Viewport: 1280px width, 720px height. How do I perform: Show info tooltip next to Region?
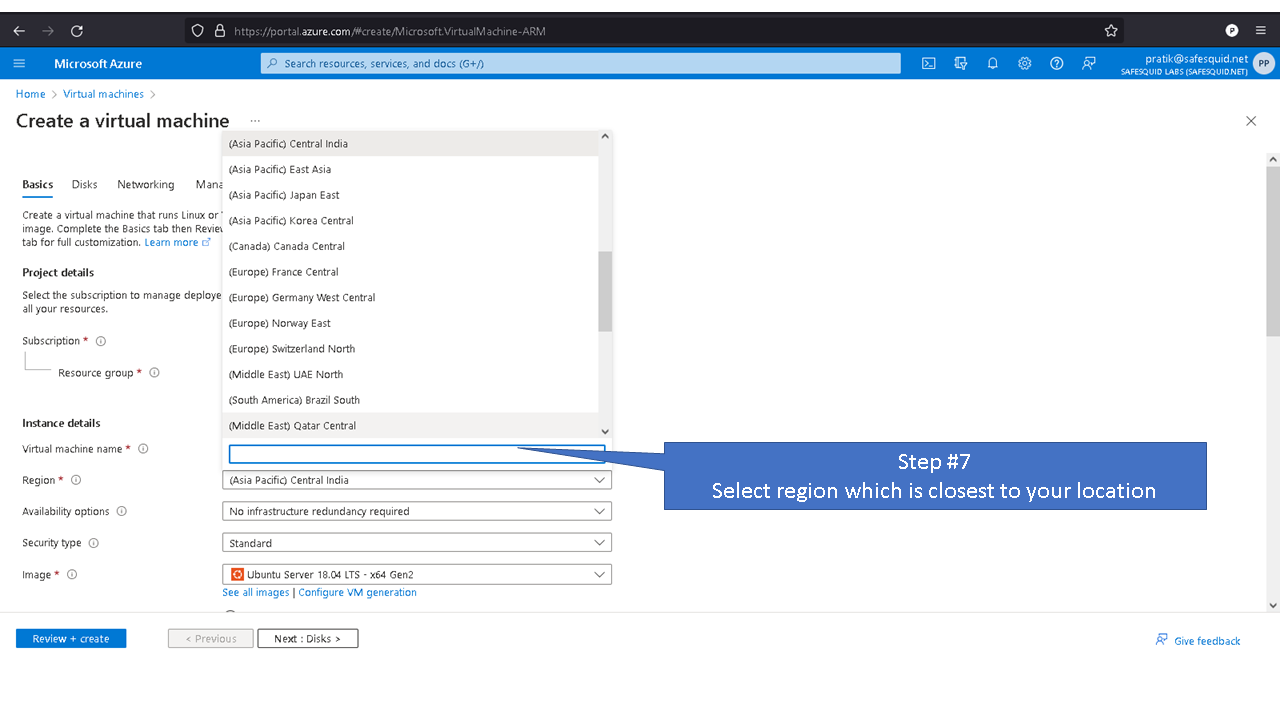(x=76, y=480)
